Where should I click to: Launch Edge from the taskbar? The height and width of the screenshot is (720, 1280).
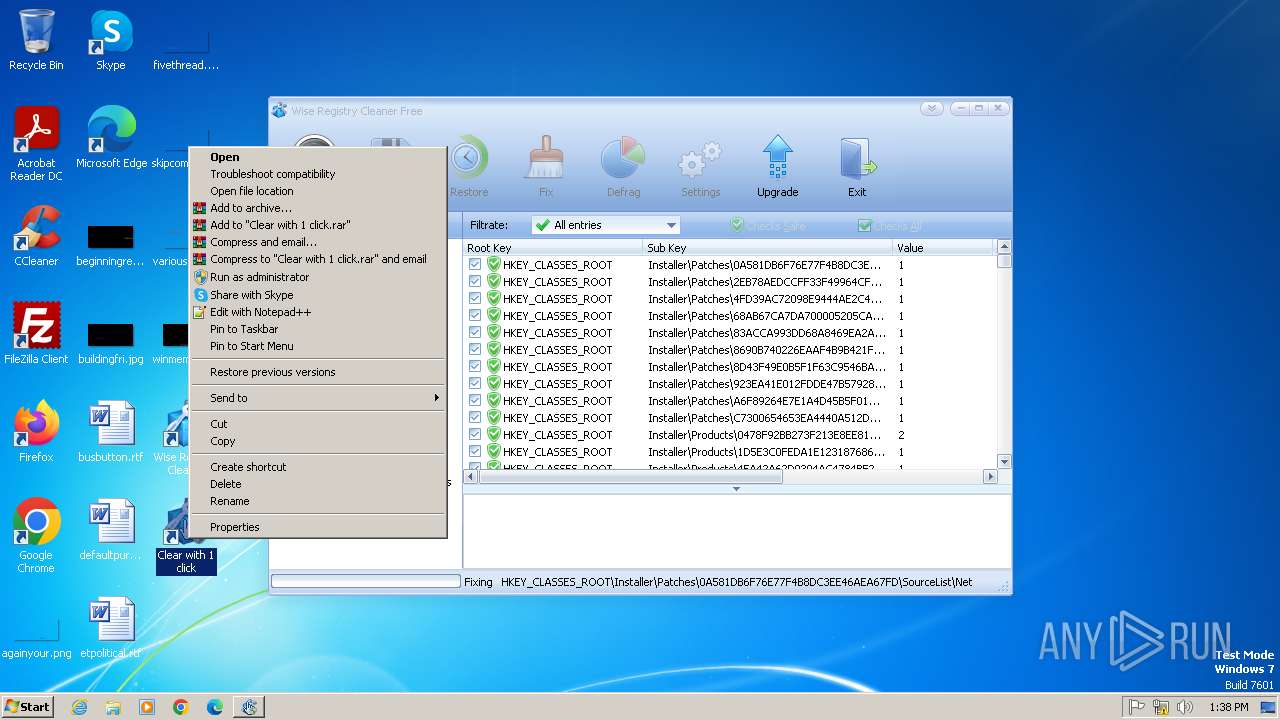pos(215,707)
